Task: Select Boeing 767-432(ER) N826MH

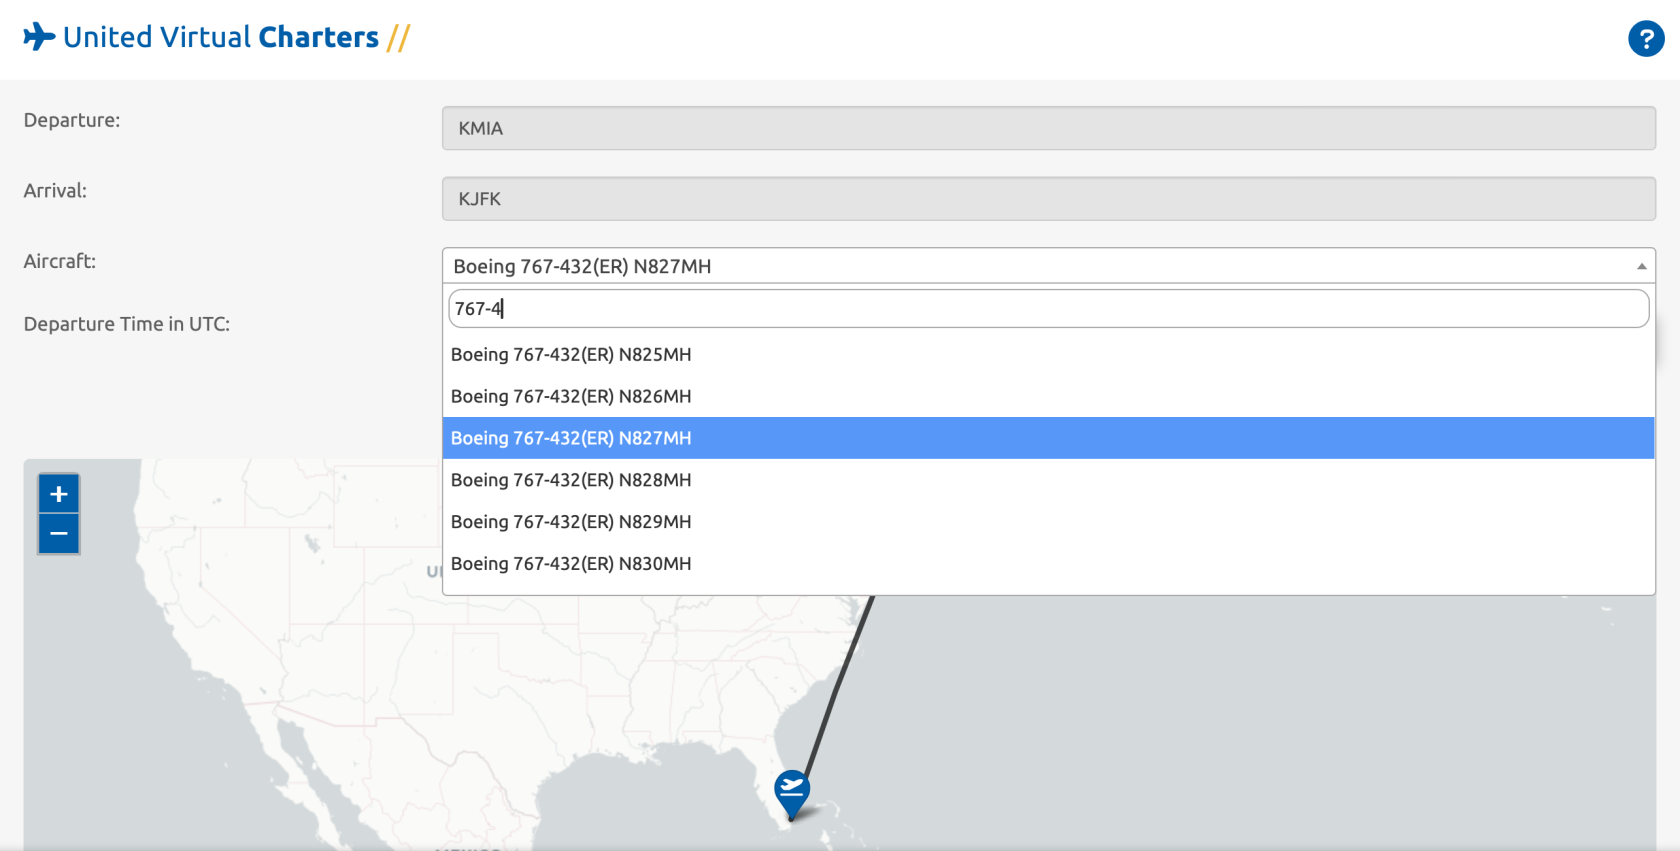Action: point(1048,397)
